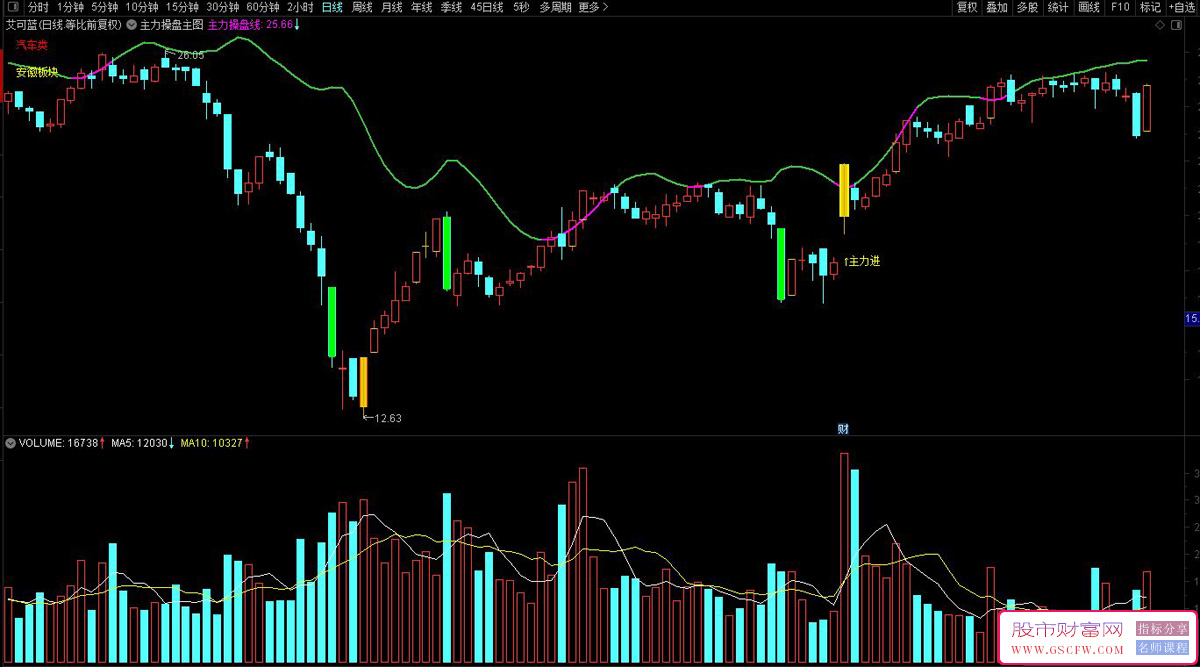This screenshot has width=1200, height=667.
Task: Select the 2小时 period tab
Action: coord(300,7)
